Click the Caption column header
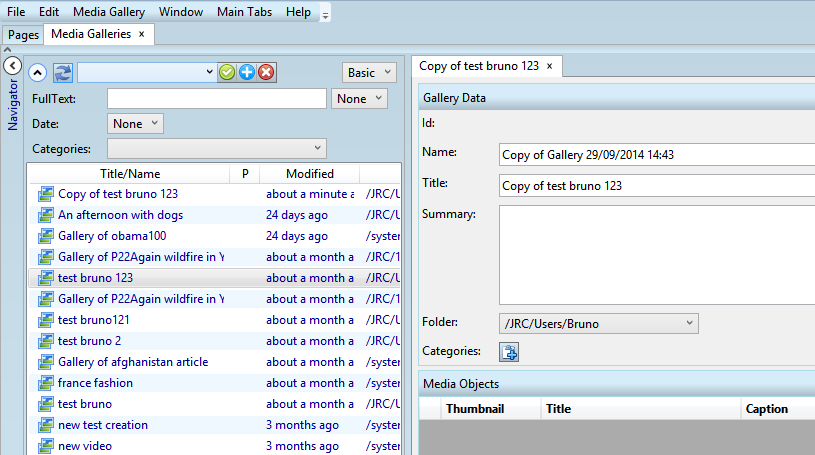 tap(778, 409)
